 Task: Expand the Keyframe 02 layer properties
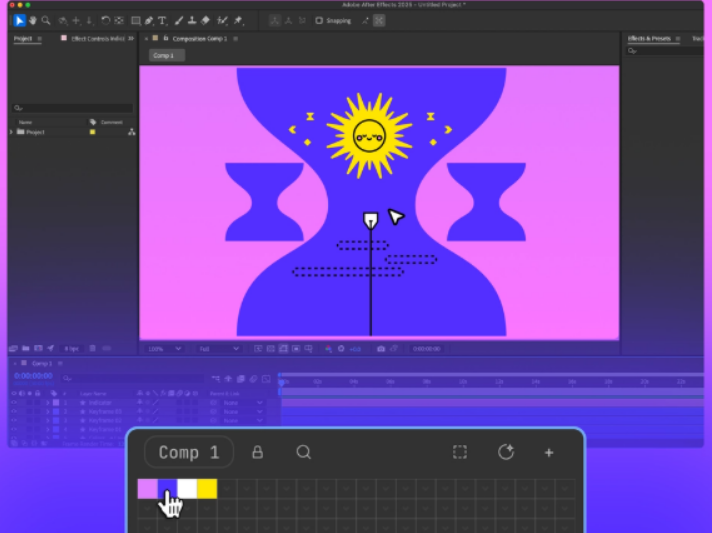pos(48,420)
